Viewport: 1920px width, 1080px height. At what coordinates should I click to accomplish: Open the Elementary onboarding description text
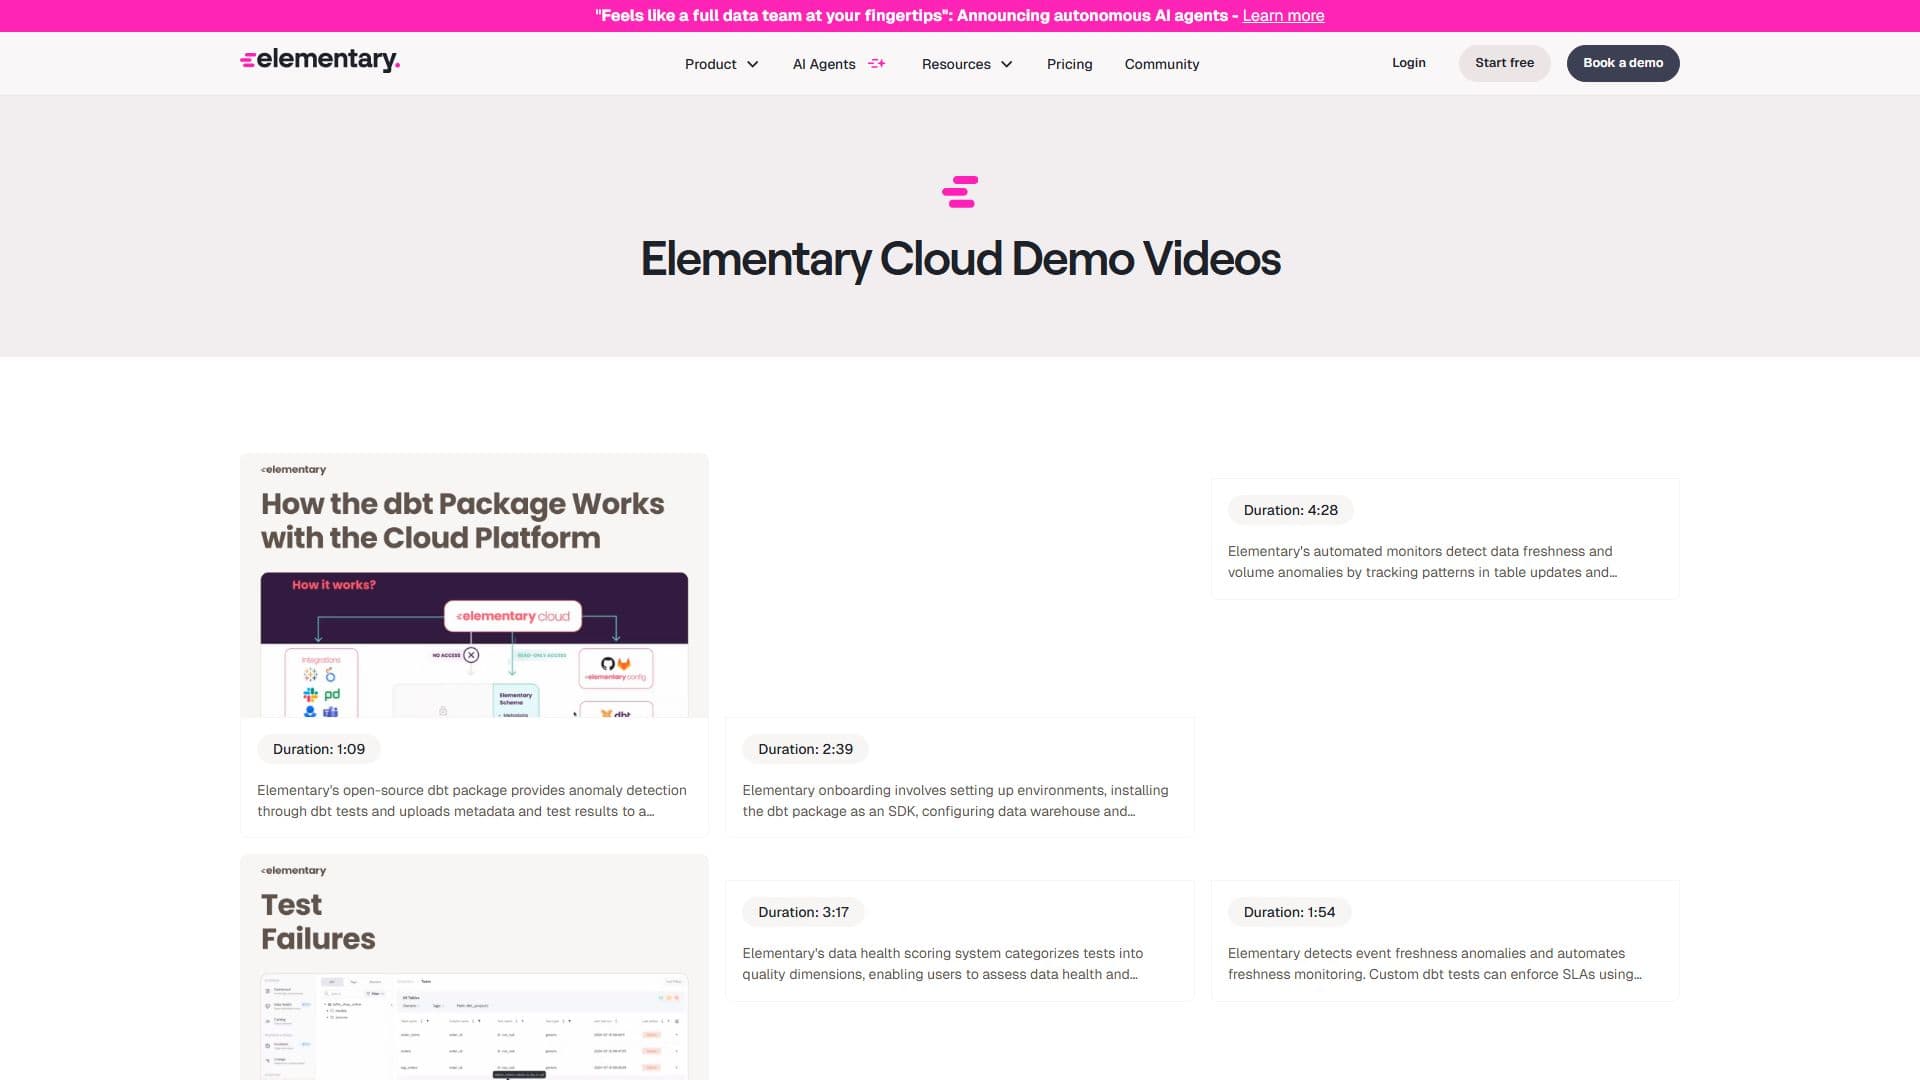(955, 801)
